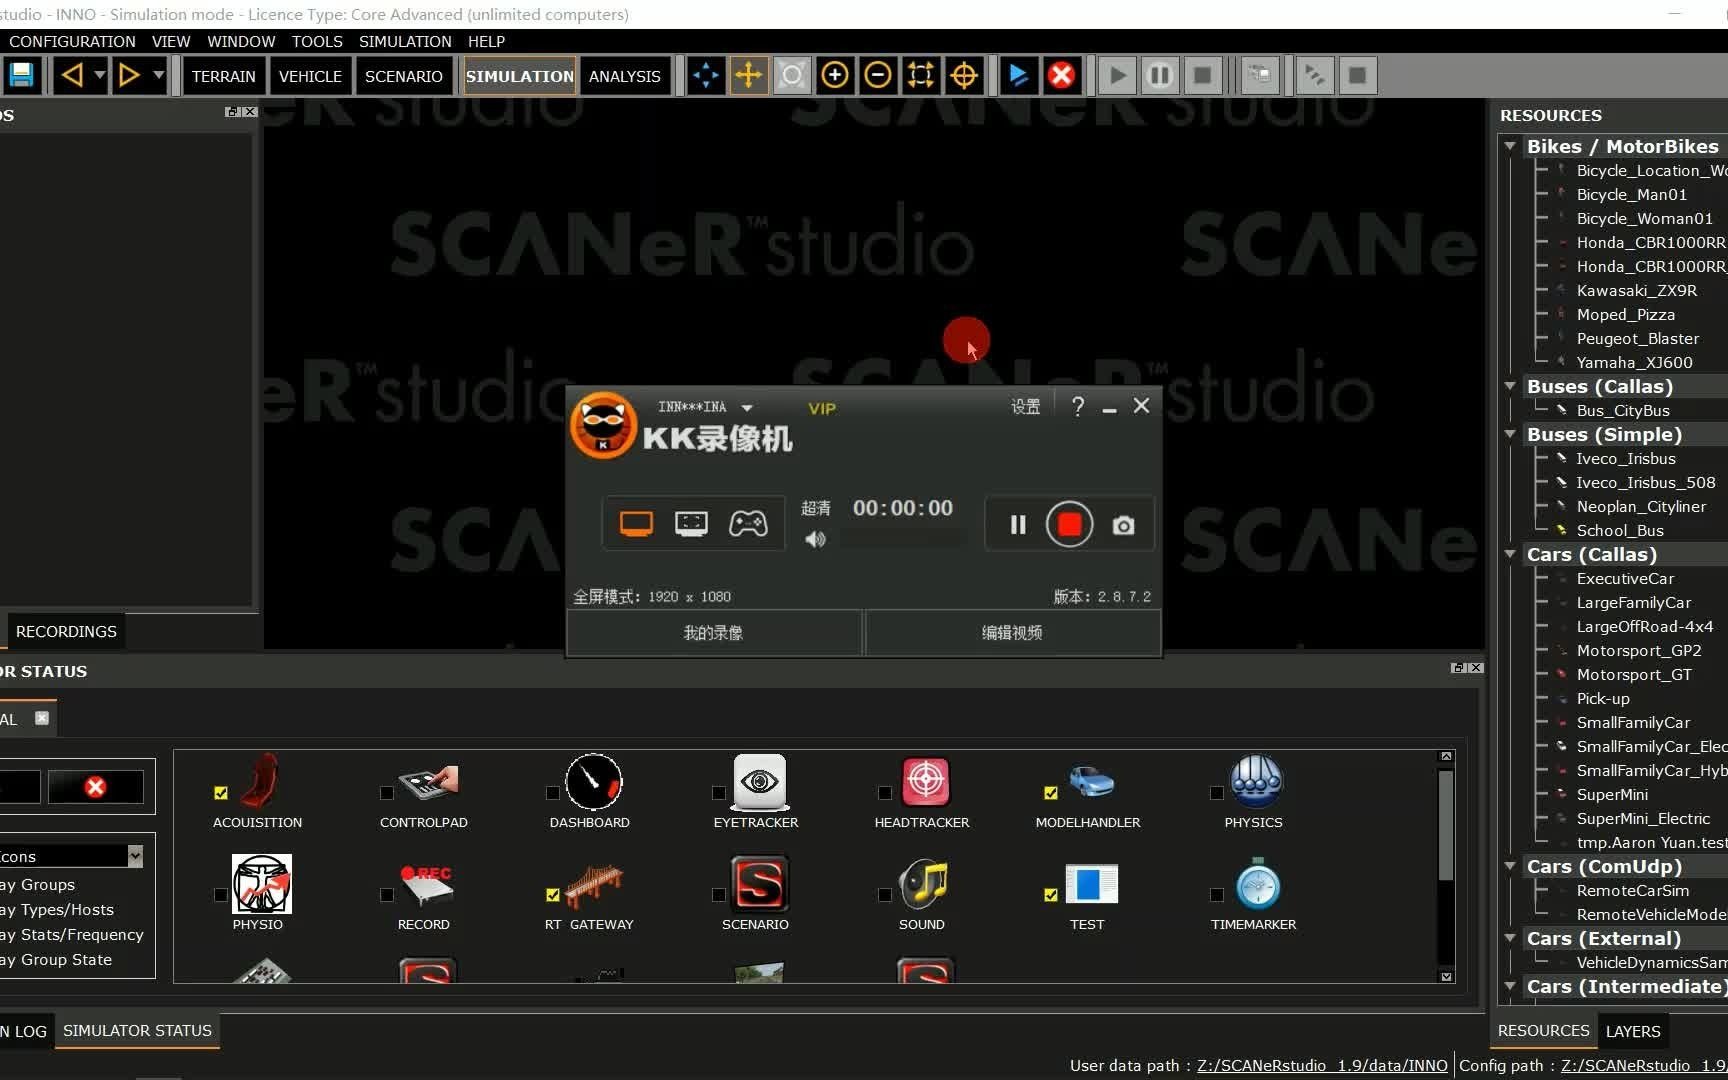Viewport: 1728px width, 1080px height.
Task: Toggle the RT GATEWAY module checkbox
Action: [553, 895]
